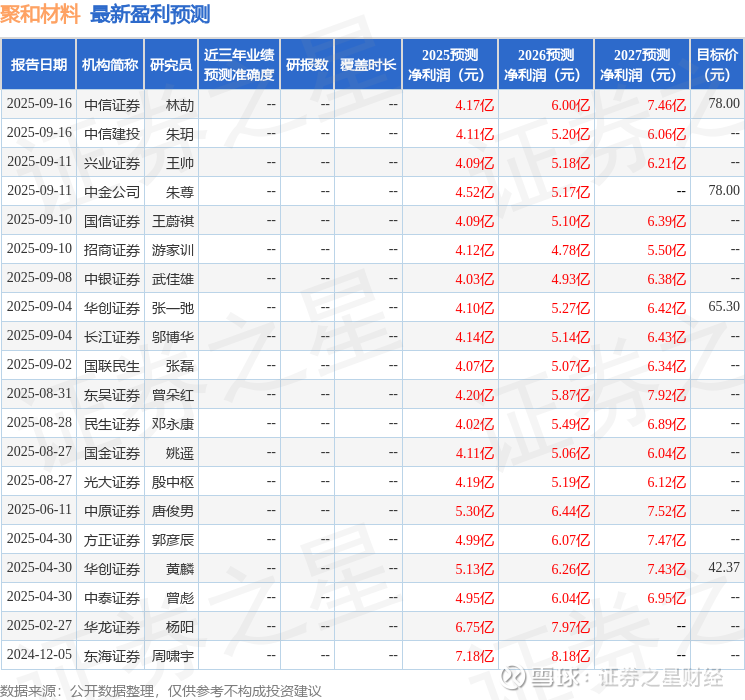The image size is (745, 700).
Task: Click the 近三年业绩预测准确度 column header
Action: coord(239,65)
